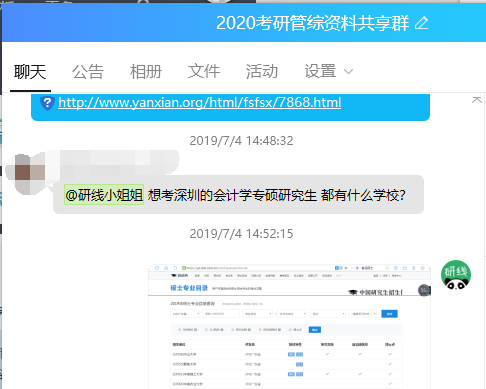Click the blurred sender nickname
486x389 pixels.
tap(113, 162)
